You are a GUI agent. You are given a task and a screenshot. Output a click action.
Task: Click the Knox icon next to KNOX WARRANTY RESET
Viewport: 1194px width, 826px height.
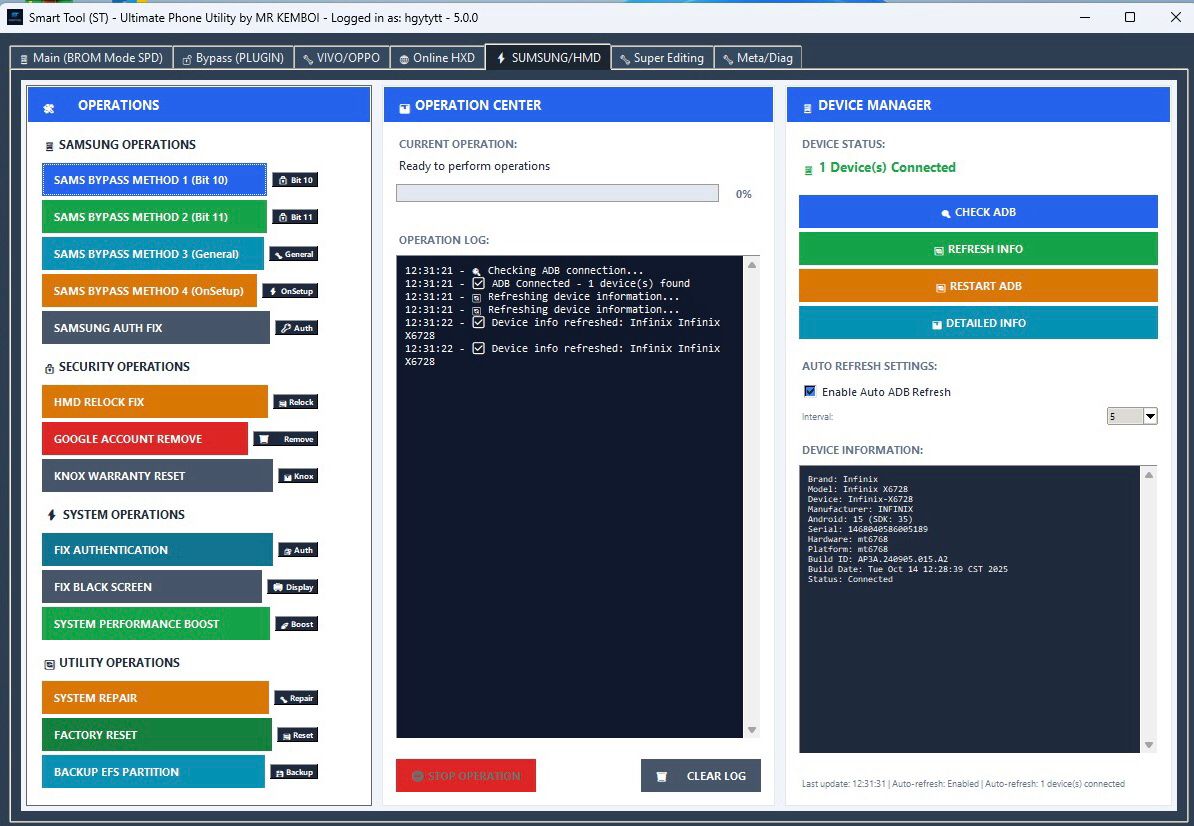(296, 475)
